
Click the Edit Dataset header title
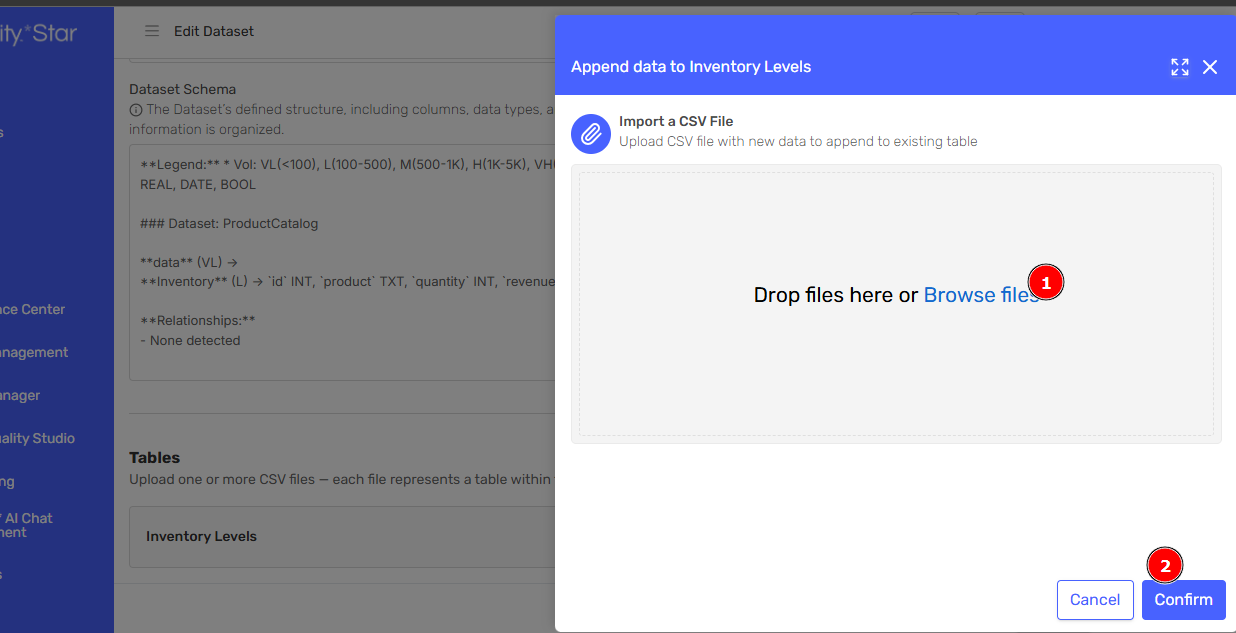click(214, 31)
